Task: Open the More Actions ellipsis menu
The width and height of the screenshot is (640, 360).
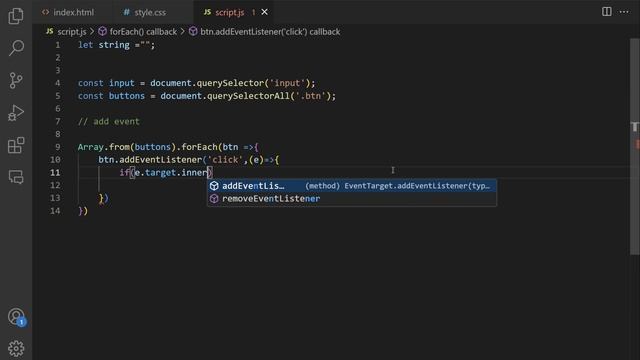Action: (x=624, y=12)
